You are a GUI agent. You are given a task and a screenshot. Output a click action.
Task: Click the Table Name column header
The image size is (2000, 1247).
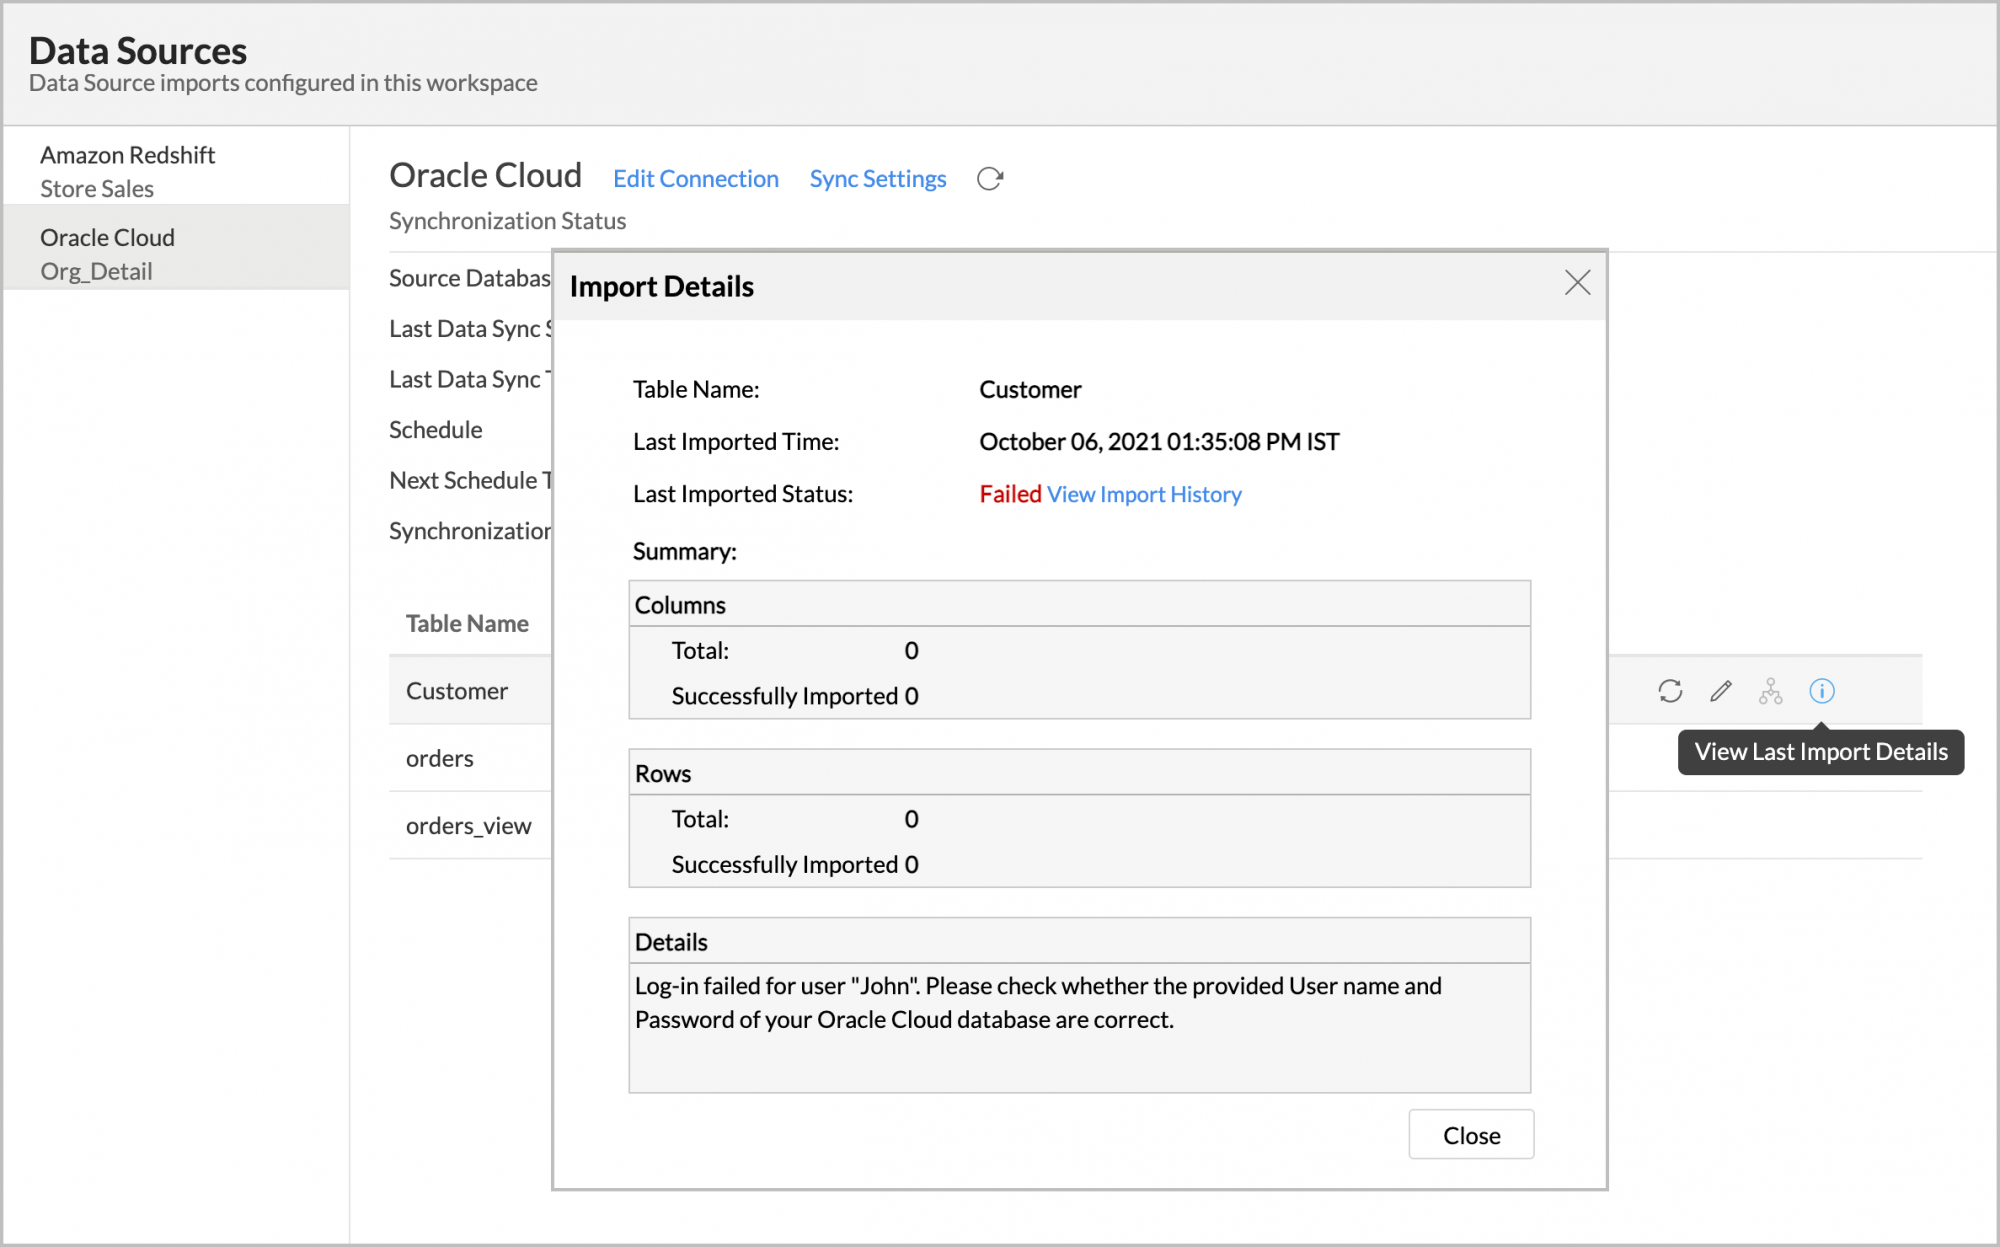(467, 623)
